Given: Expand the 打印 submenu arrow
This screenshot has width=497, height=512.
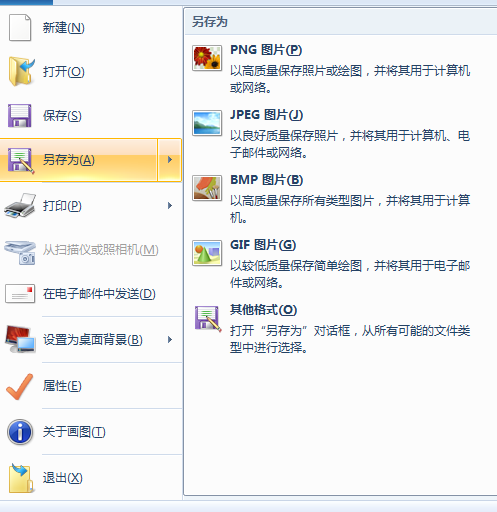Looking at the screenshot, I should 170,206.
